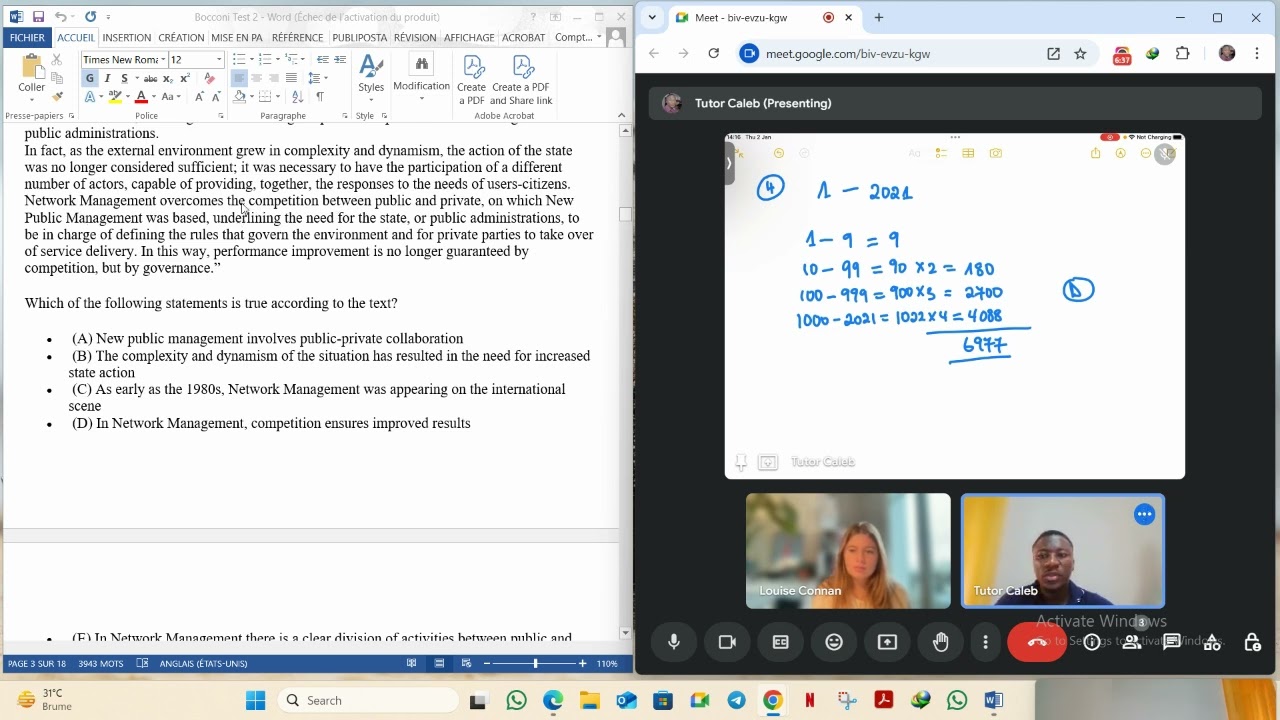Bookmark the page with the star icon
Image resolution: width=1280 pixels, height=720 pixels.
pyautogui.click(x=1080, y=54)
